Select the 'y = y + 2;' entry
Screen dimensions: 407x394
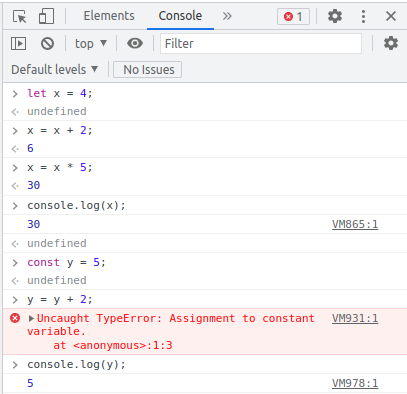[x=60, y=299]
